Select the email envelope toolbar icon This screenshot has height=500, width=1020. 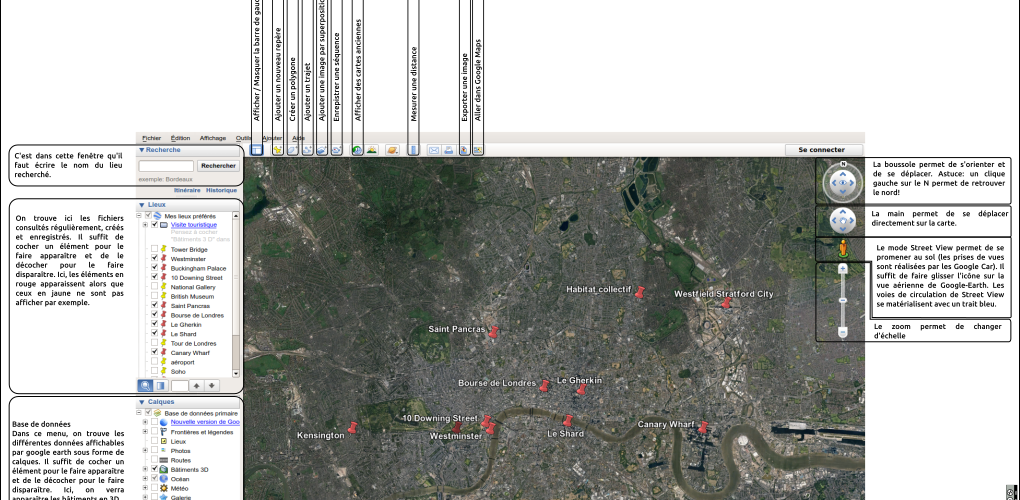pos(434,150)
